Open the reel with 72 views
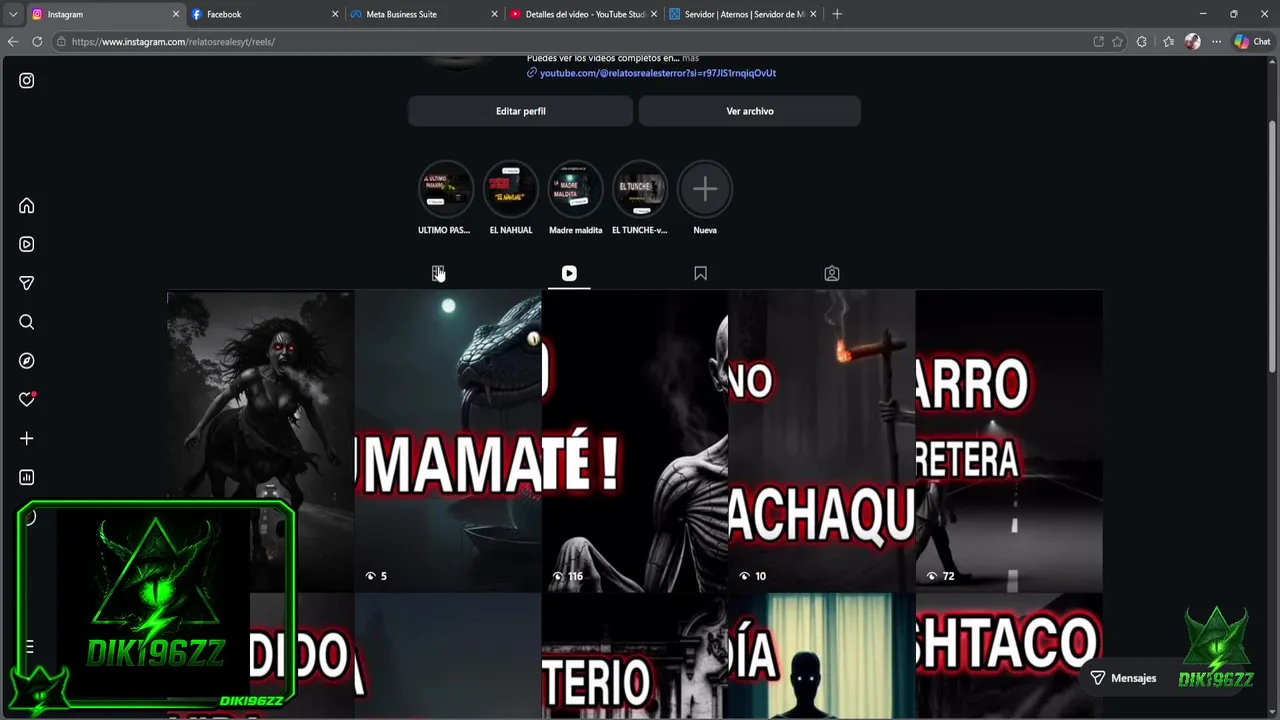1280x720 pixels. point(1009,441)
